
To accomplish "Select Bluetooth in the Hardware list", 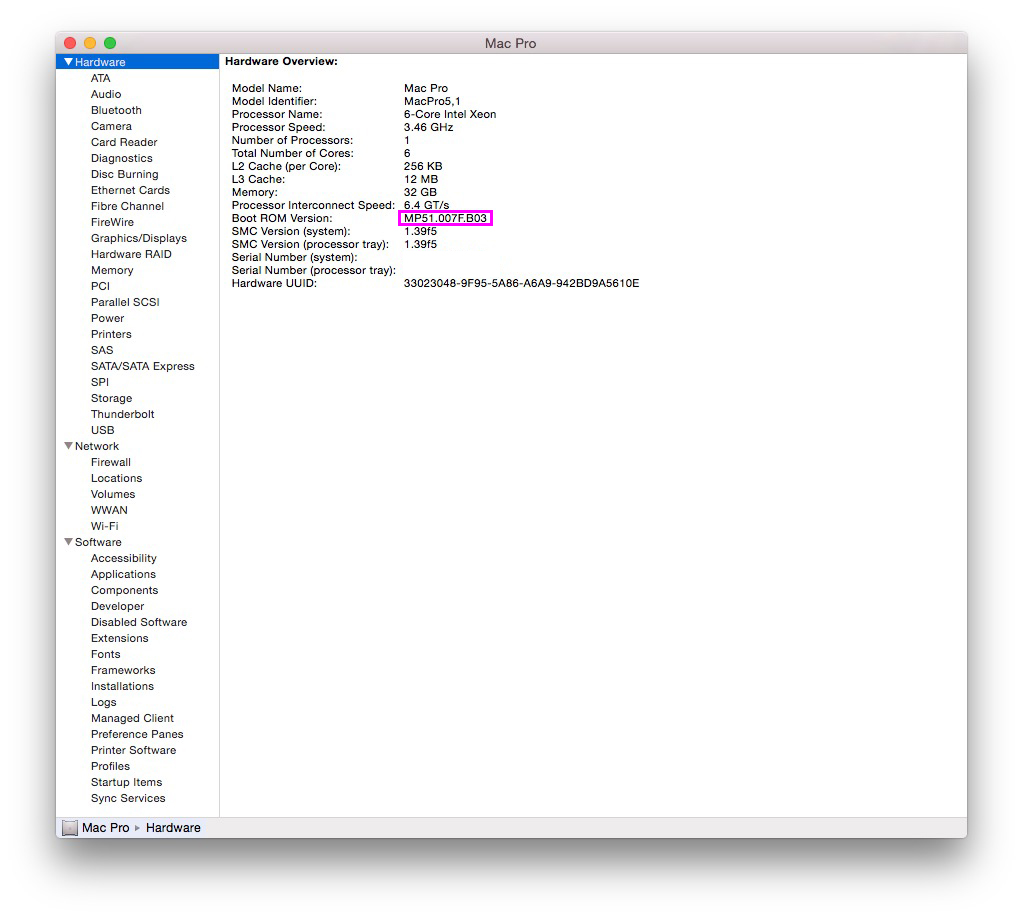I will 116,110.
